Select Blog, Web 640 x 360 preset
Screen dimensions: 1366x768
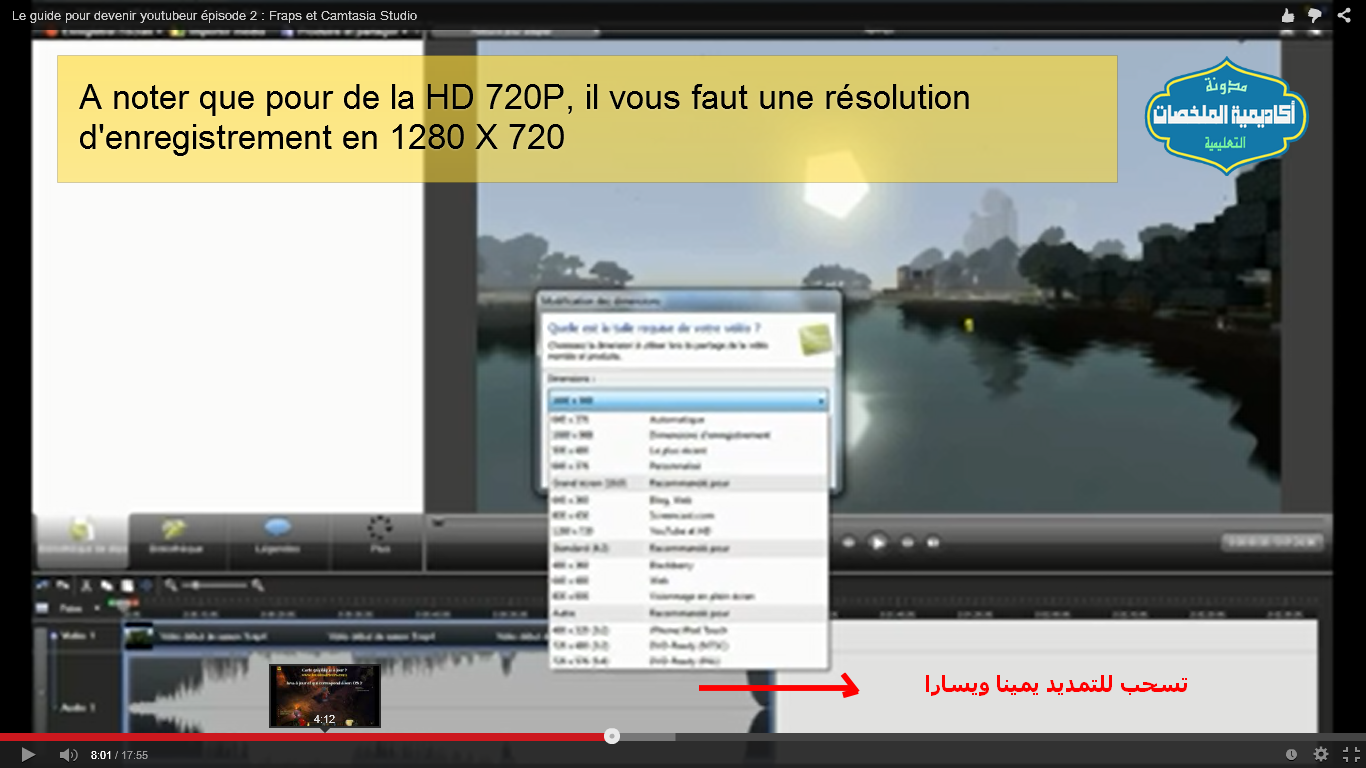coord(689,498)
